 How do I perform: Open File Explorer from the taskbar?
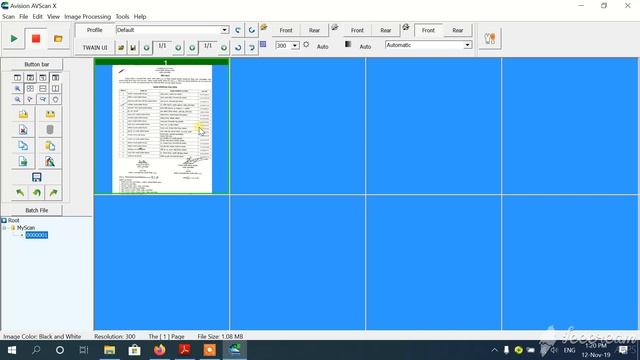tap(109, 350)
